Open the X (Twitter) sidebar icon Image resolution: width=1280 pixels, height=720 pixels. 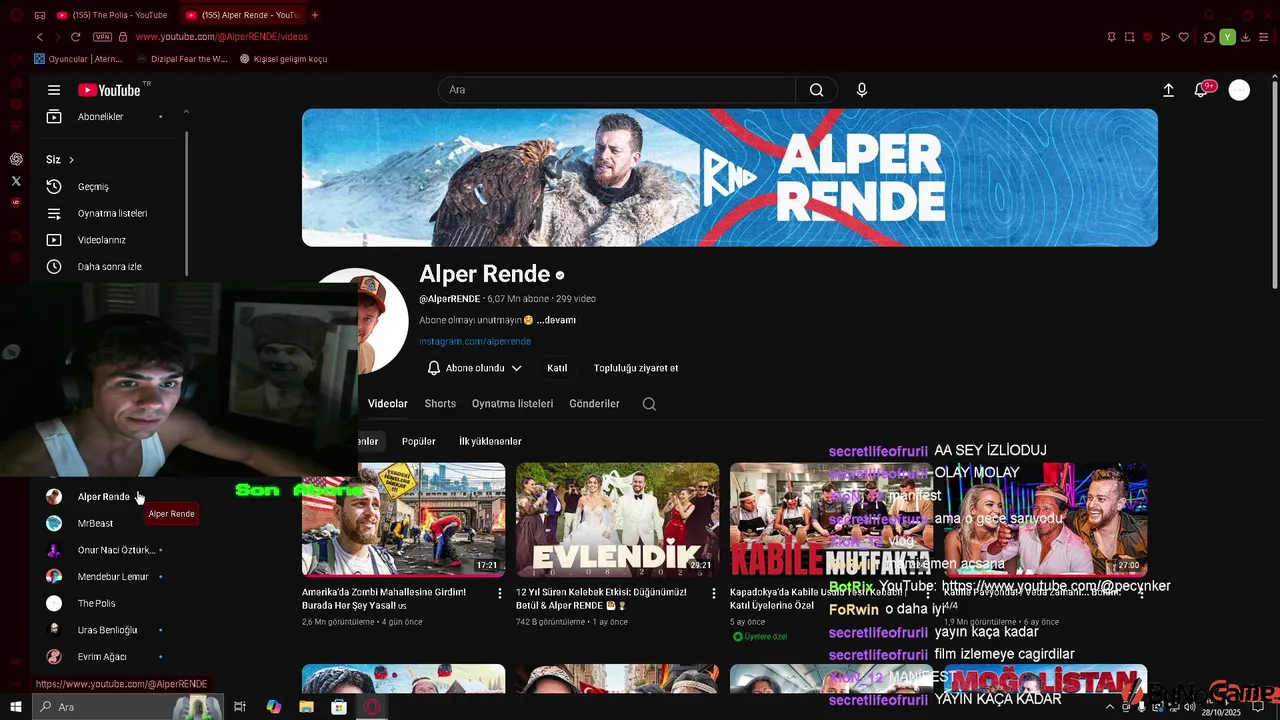coord(16,181)
